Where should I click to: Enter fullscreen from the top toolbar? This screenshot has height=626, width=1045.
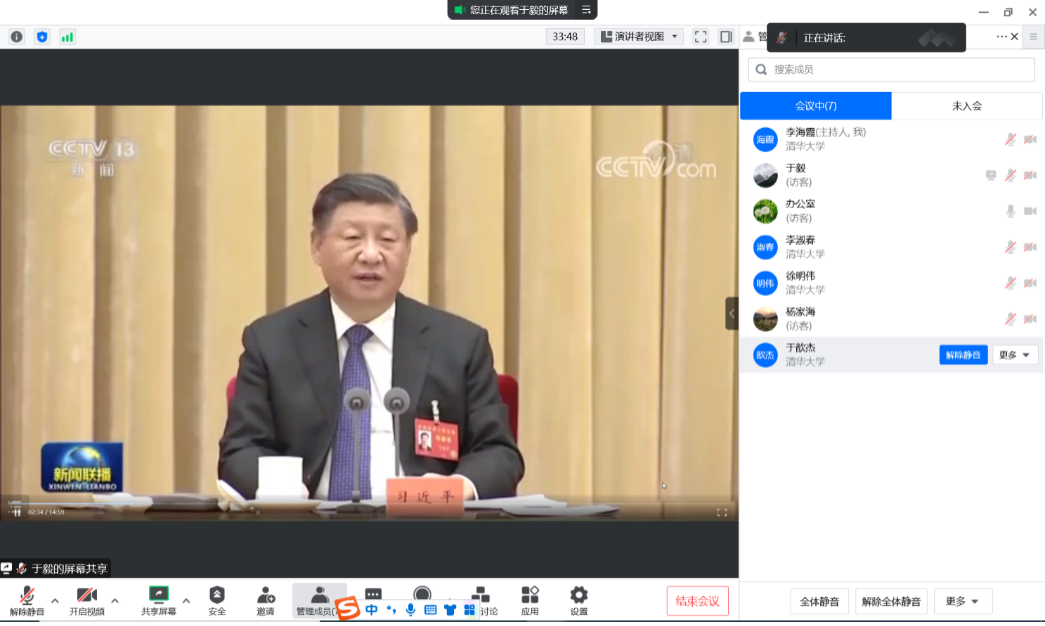point(700,37)
